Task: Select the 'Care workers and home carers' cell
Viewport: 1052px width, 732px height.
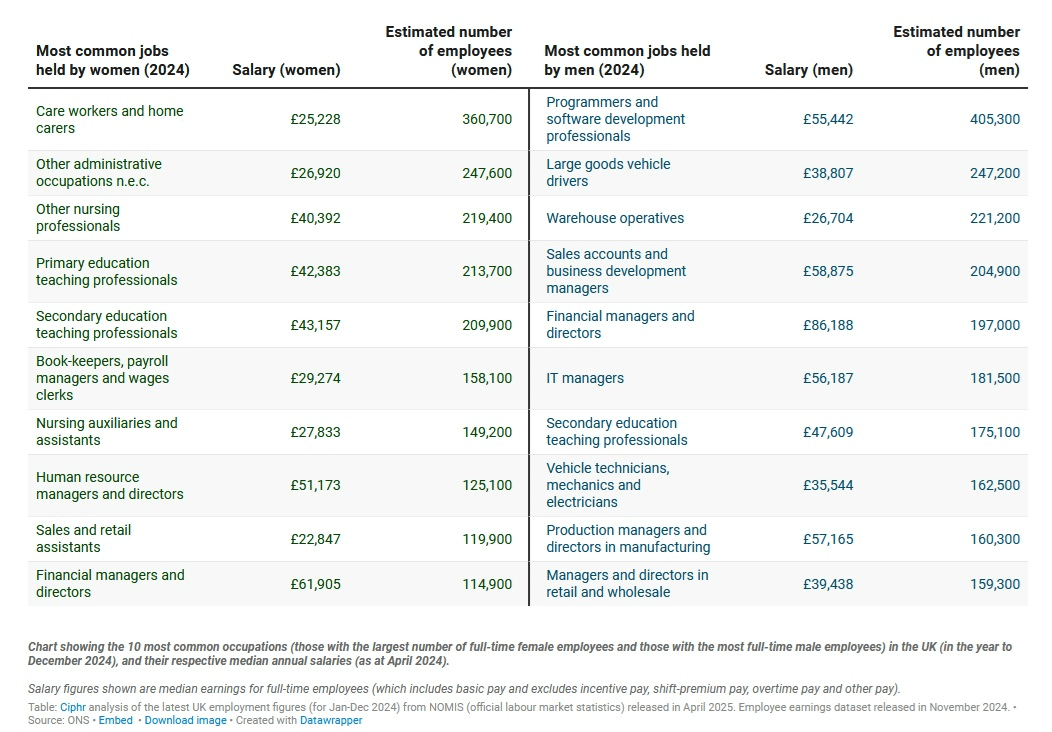Action: tap(109, 119)
